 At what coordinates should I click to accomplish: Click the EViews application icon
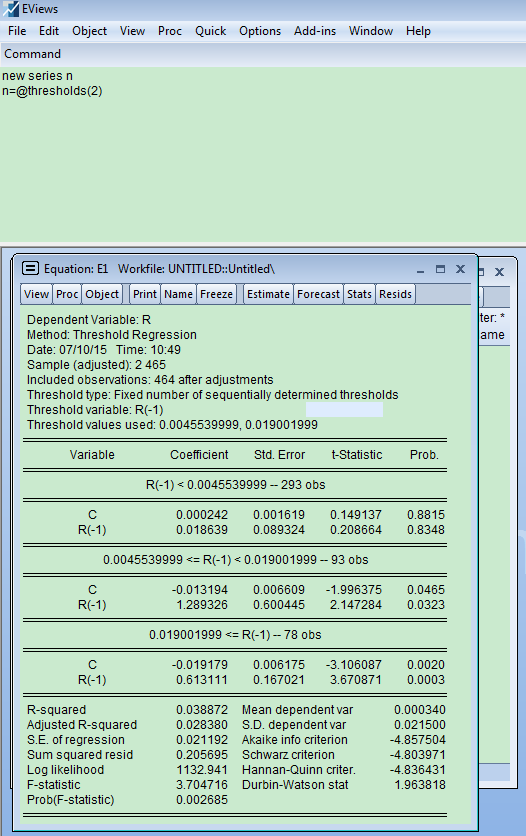coord(10,9)
